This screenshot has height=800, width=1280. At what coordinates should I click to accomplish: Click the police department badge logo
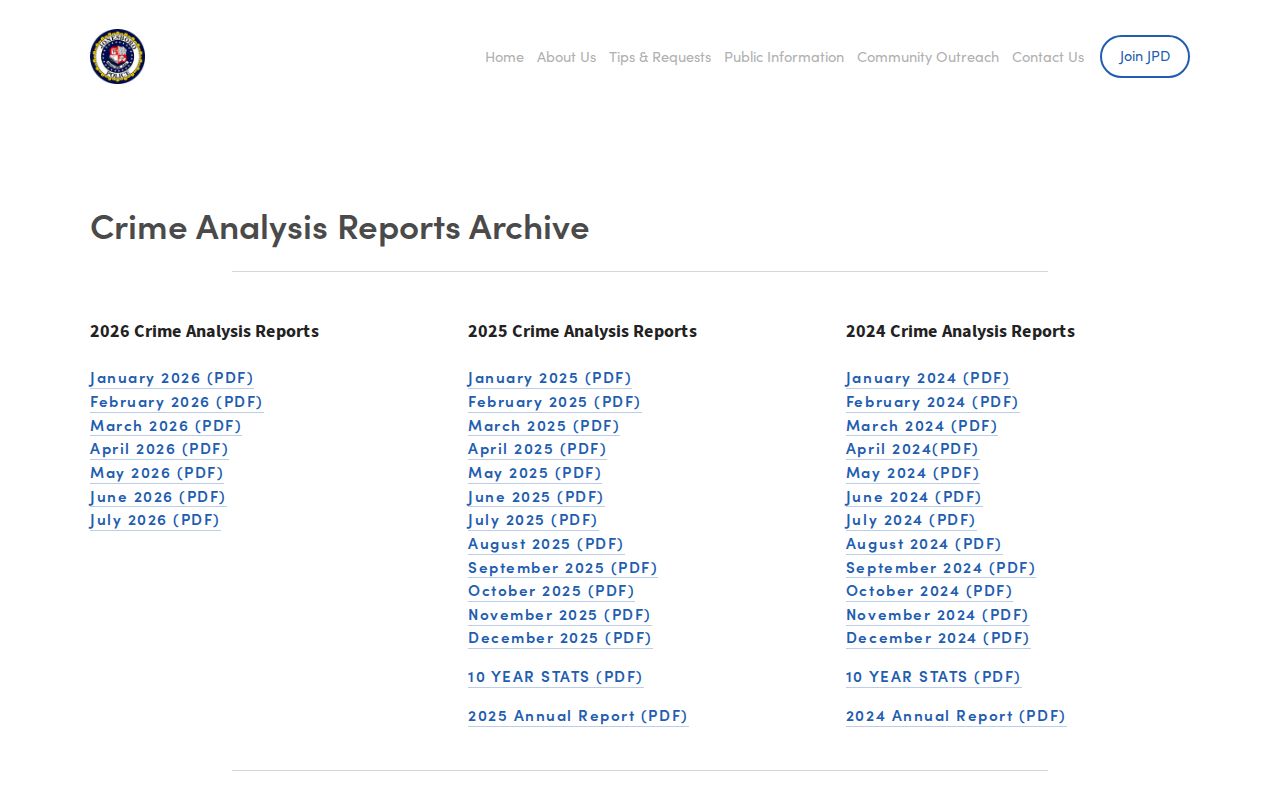pyautogui.click(x=117, y=56)
